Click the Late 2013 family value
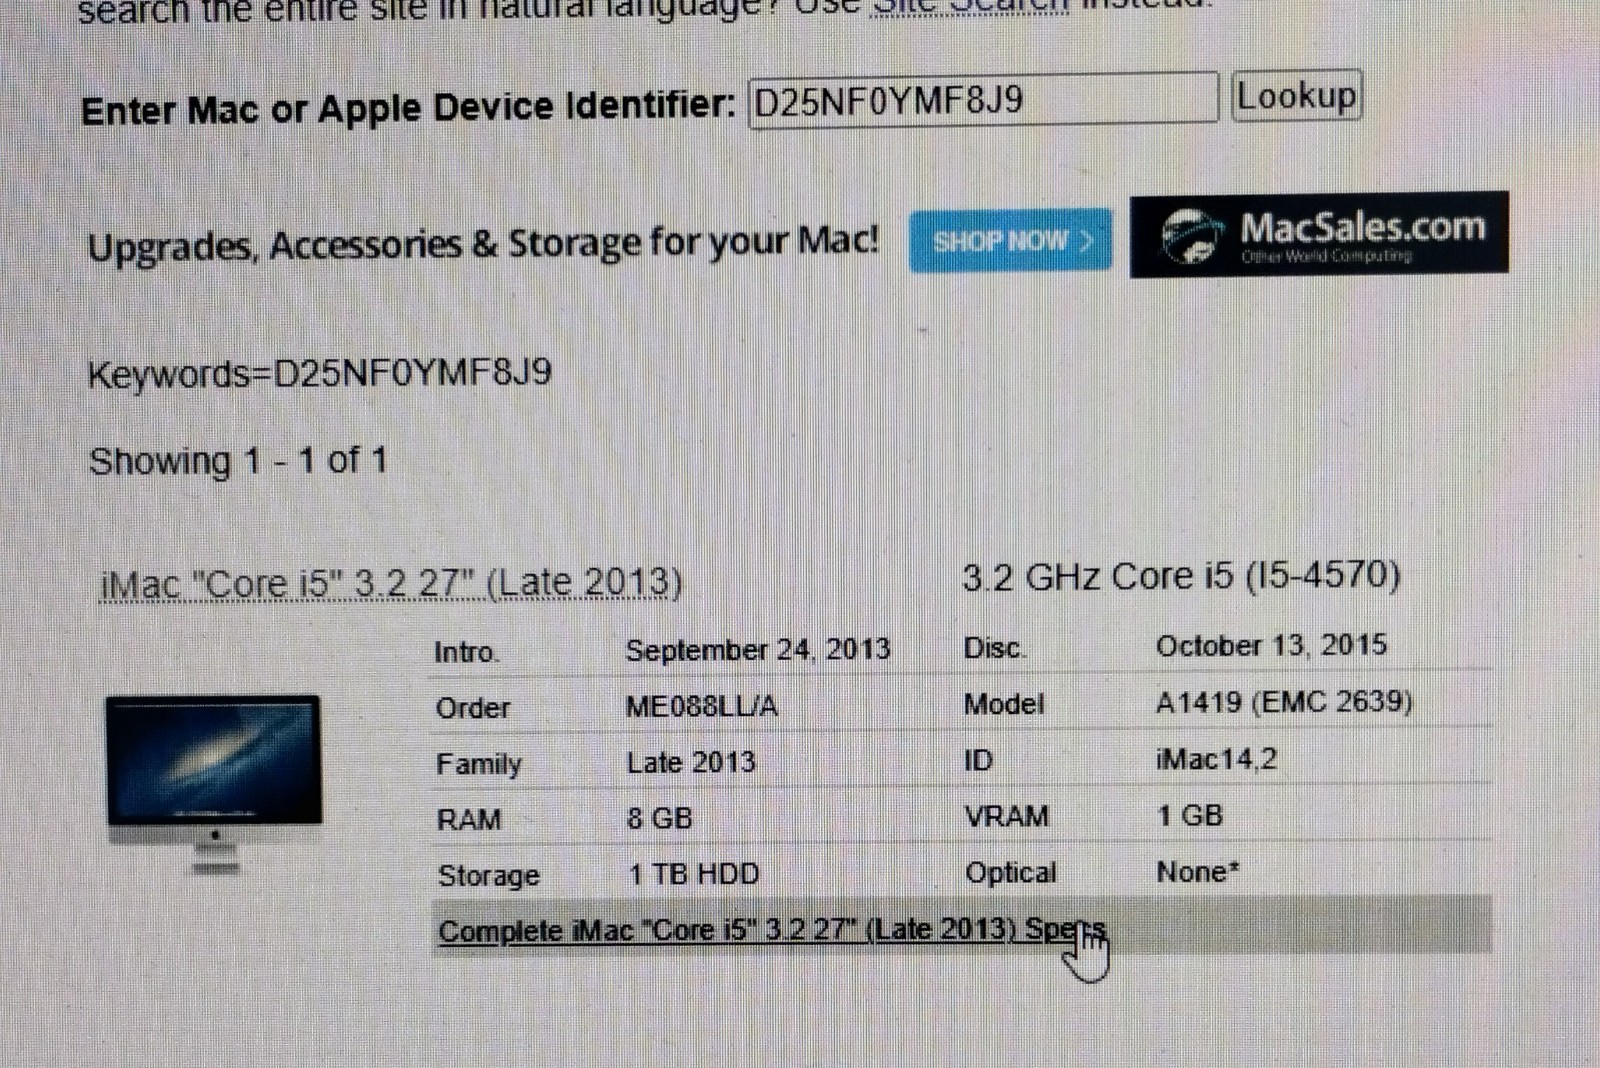This screenshot has width=1600, height=1068. point(691,762)
